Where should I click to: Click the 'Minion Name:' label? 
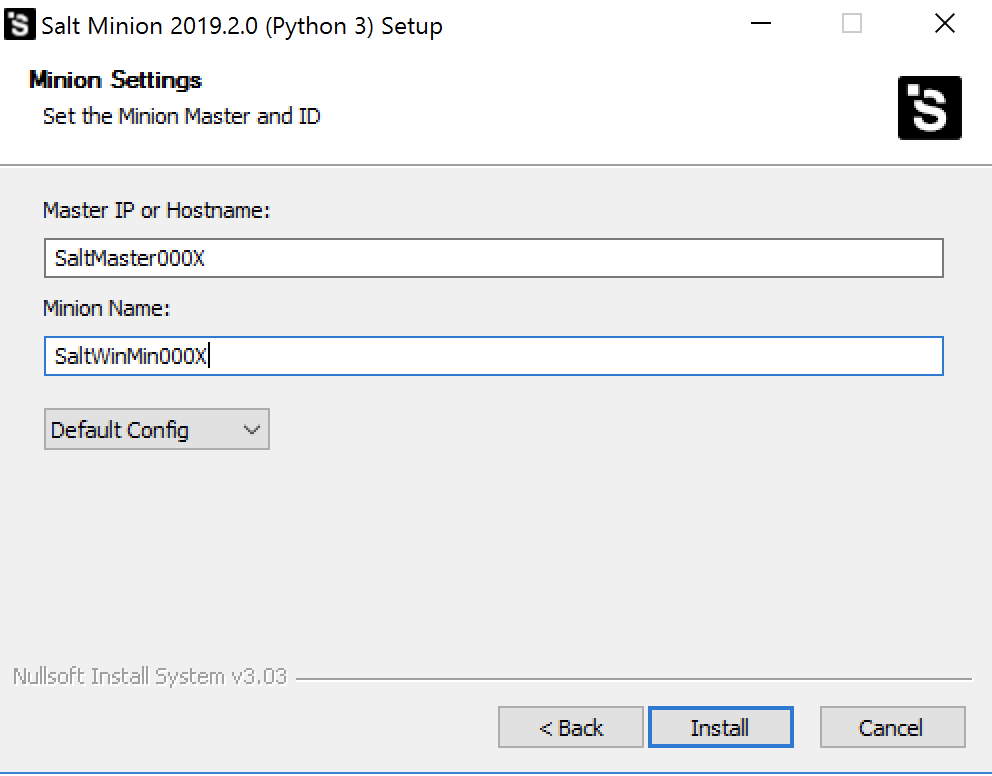(106, 308)
